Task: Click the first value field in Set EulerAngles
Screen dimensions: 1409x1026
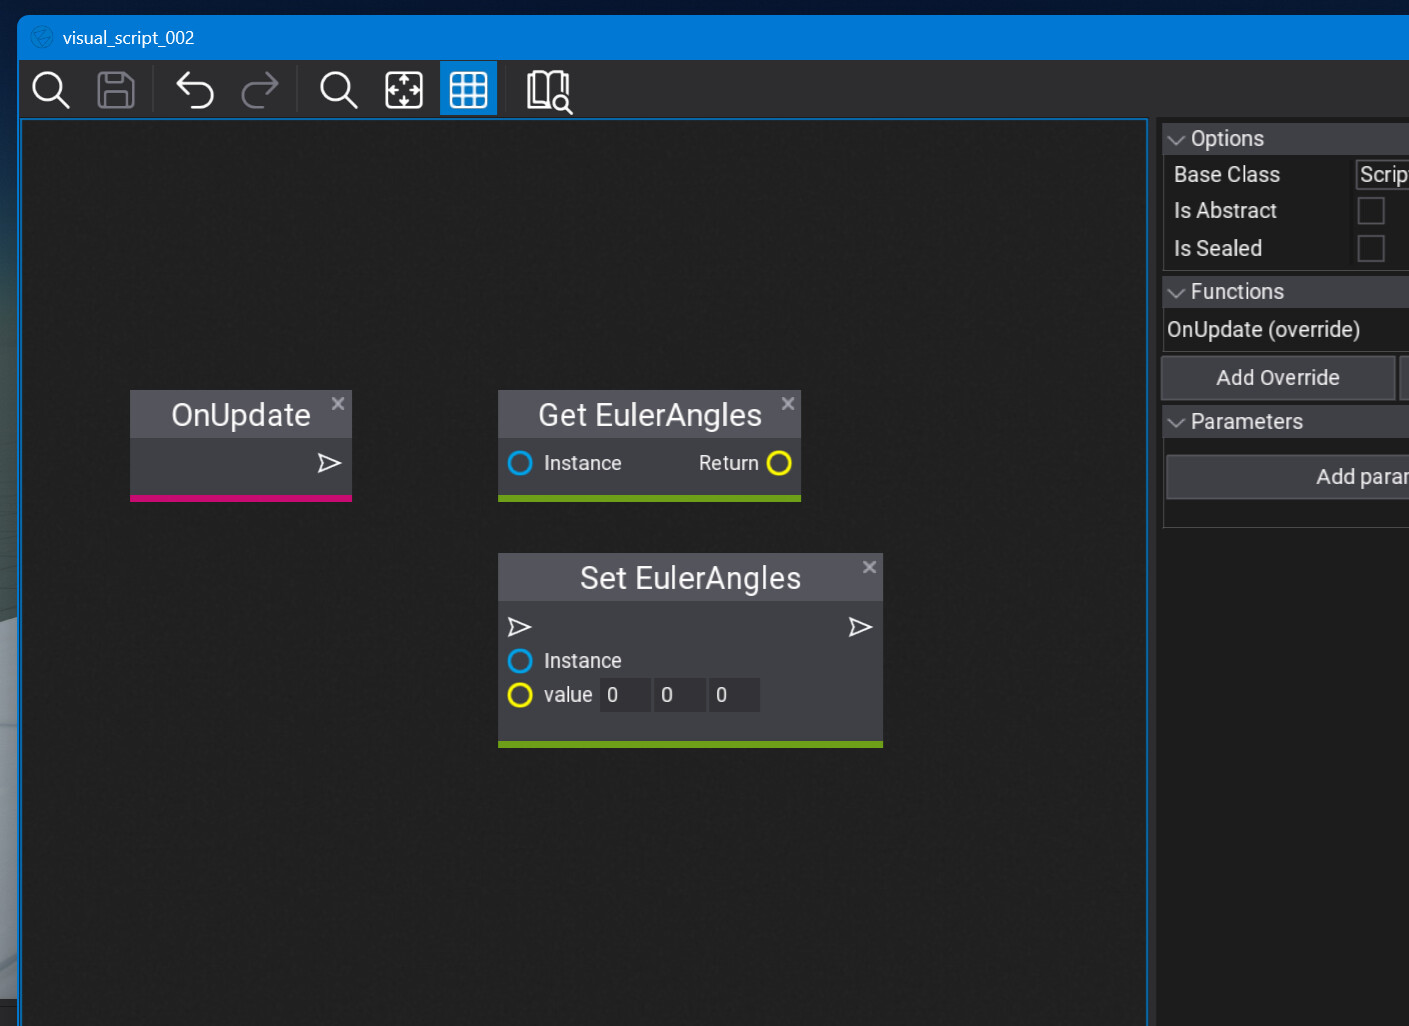Action: pos(625,695)
